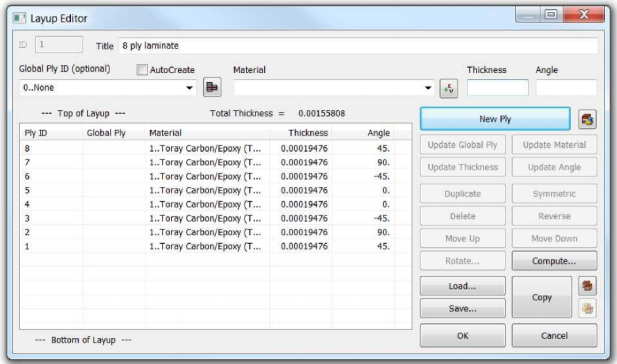
Task: Click the -45. angle cell of ply 6
Action: pyautogui.click(x=362, y=176)
